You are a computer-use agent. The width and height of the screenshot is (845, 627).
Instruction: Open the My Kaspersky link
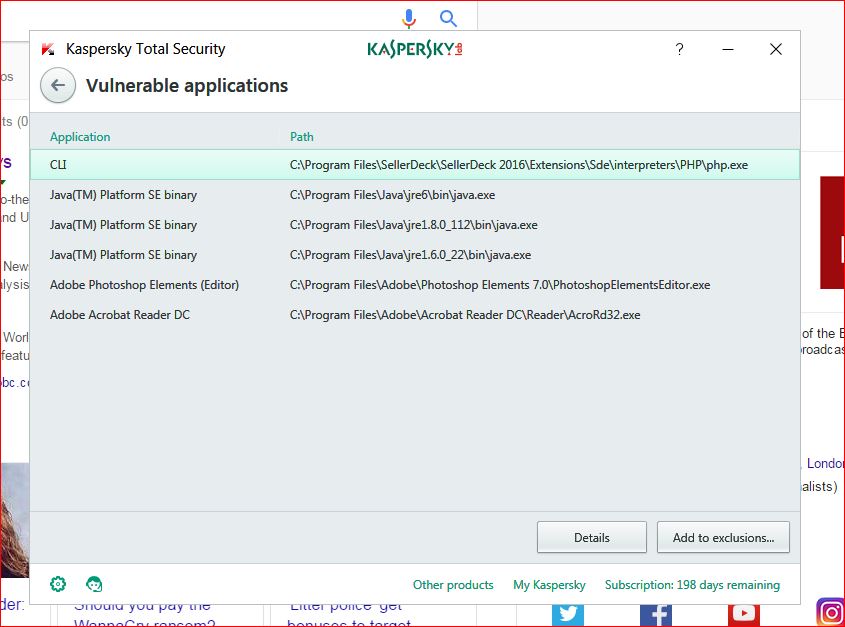coord(549,585)
